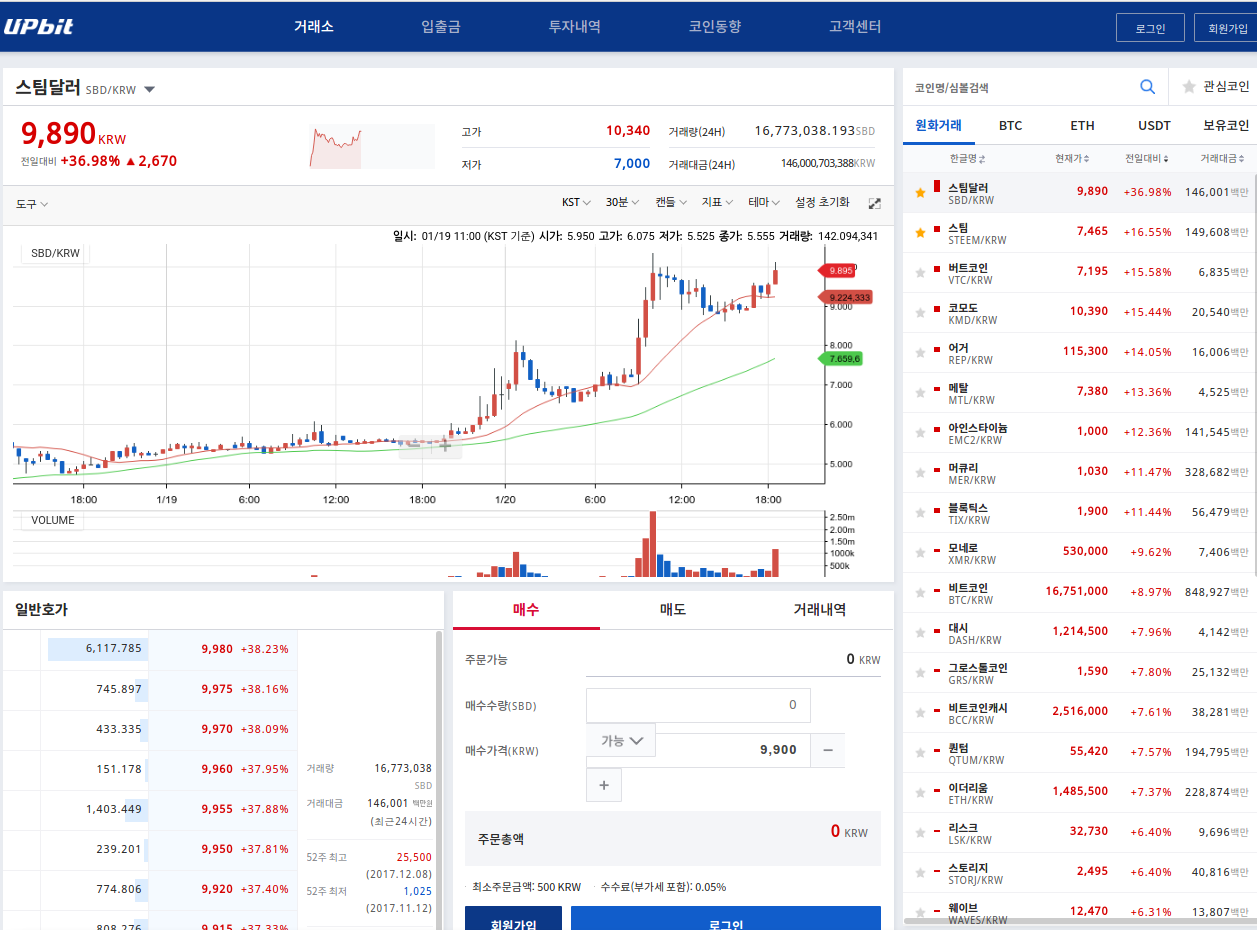Image resolution: width=1257 pixels, height=930 pixels.
Task: Click the coin name search field
Action: (1020, 88)
